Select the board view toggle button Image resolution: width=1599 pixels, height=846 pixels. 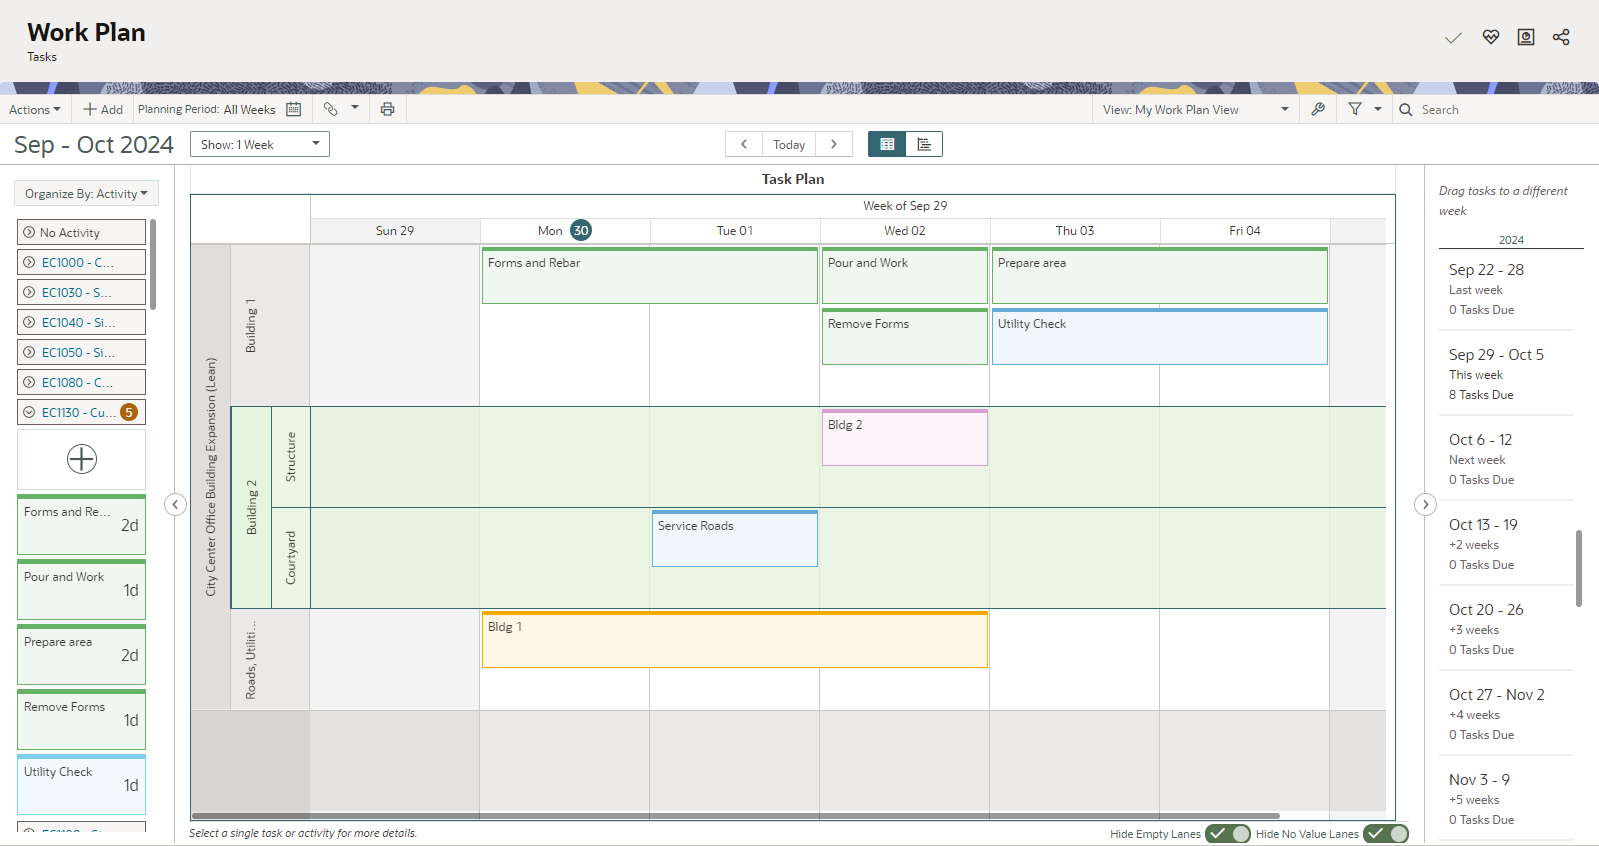tap(887, 144)
